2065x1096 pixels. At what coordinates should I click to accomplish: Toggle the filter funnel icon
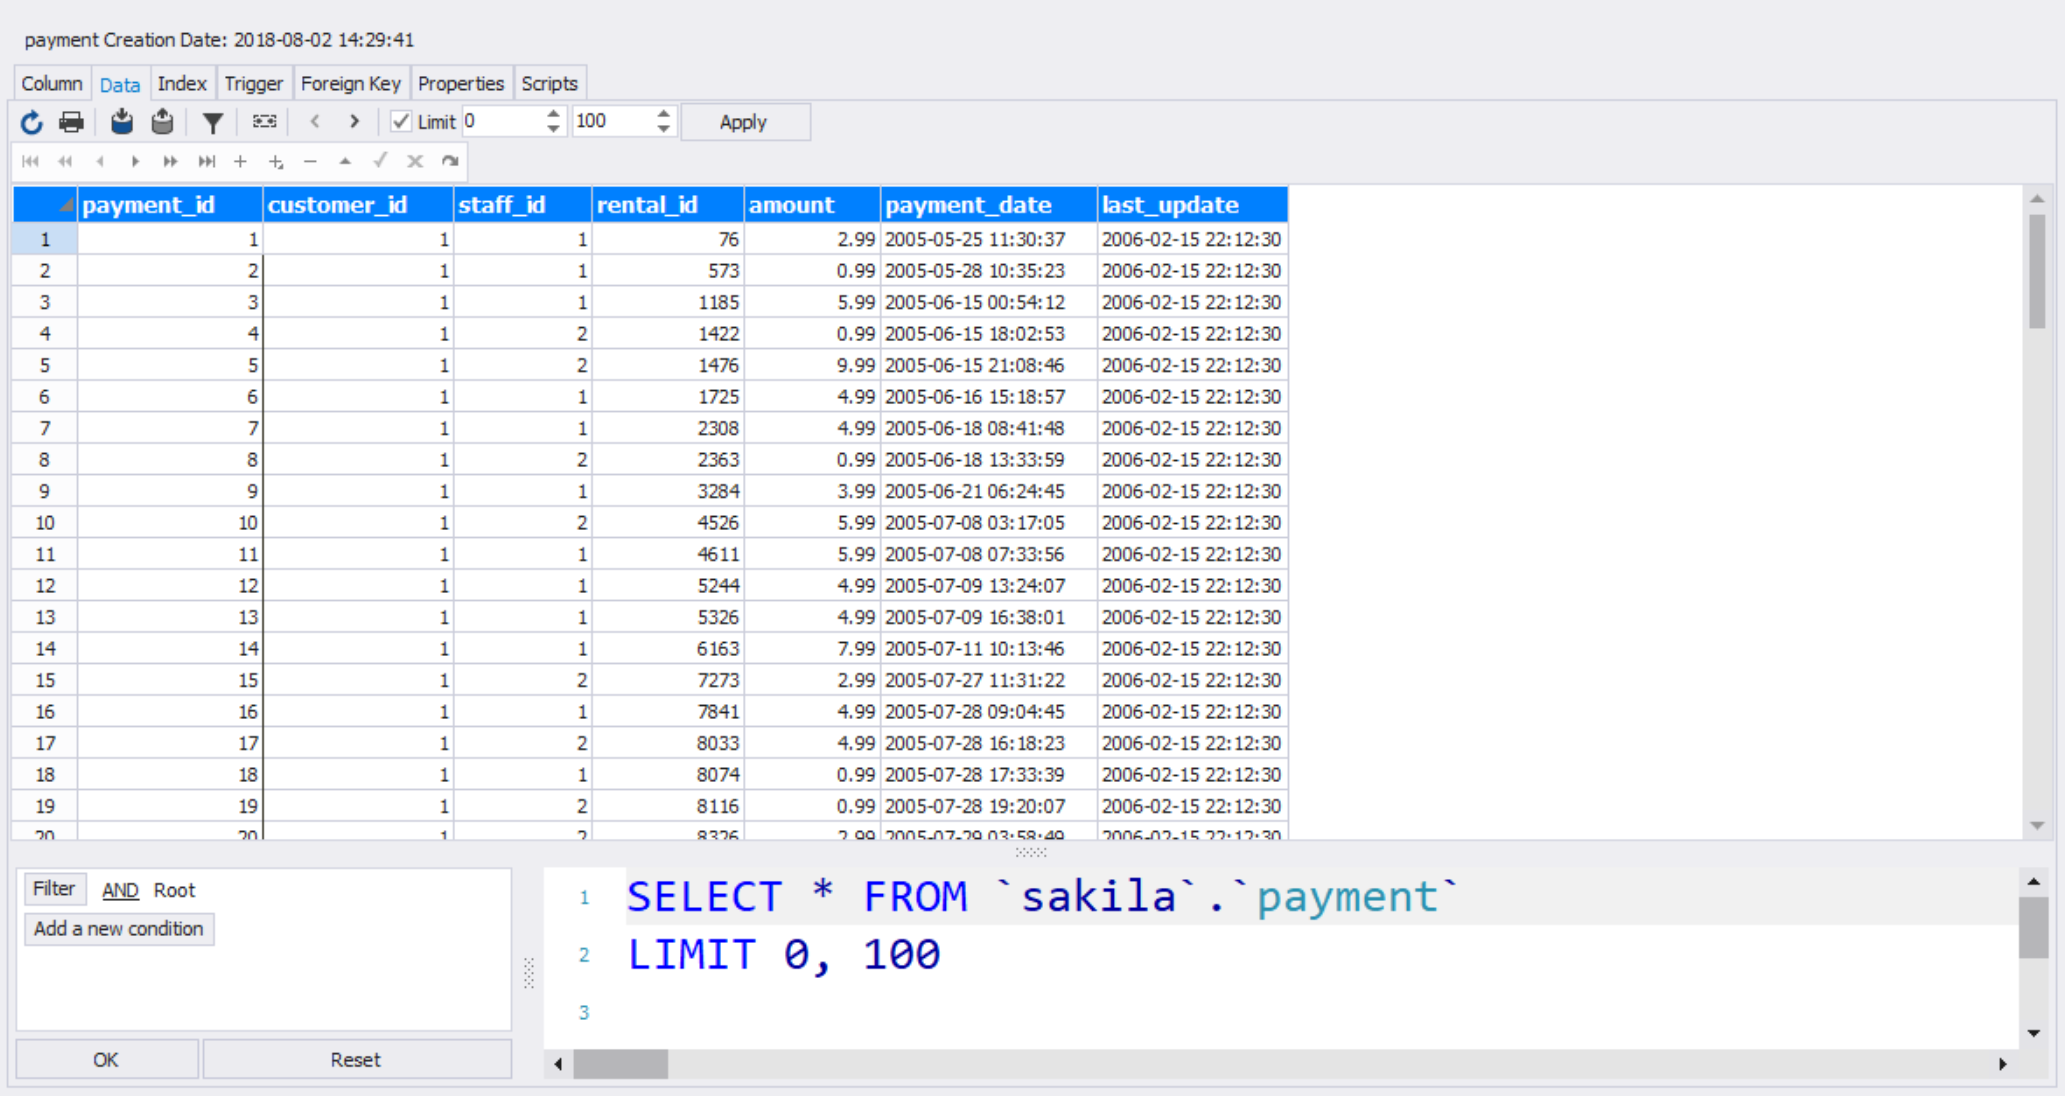pos(212,122)
